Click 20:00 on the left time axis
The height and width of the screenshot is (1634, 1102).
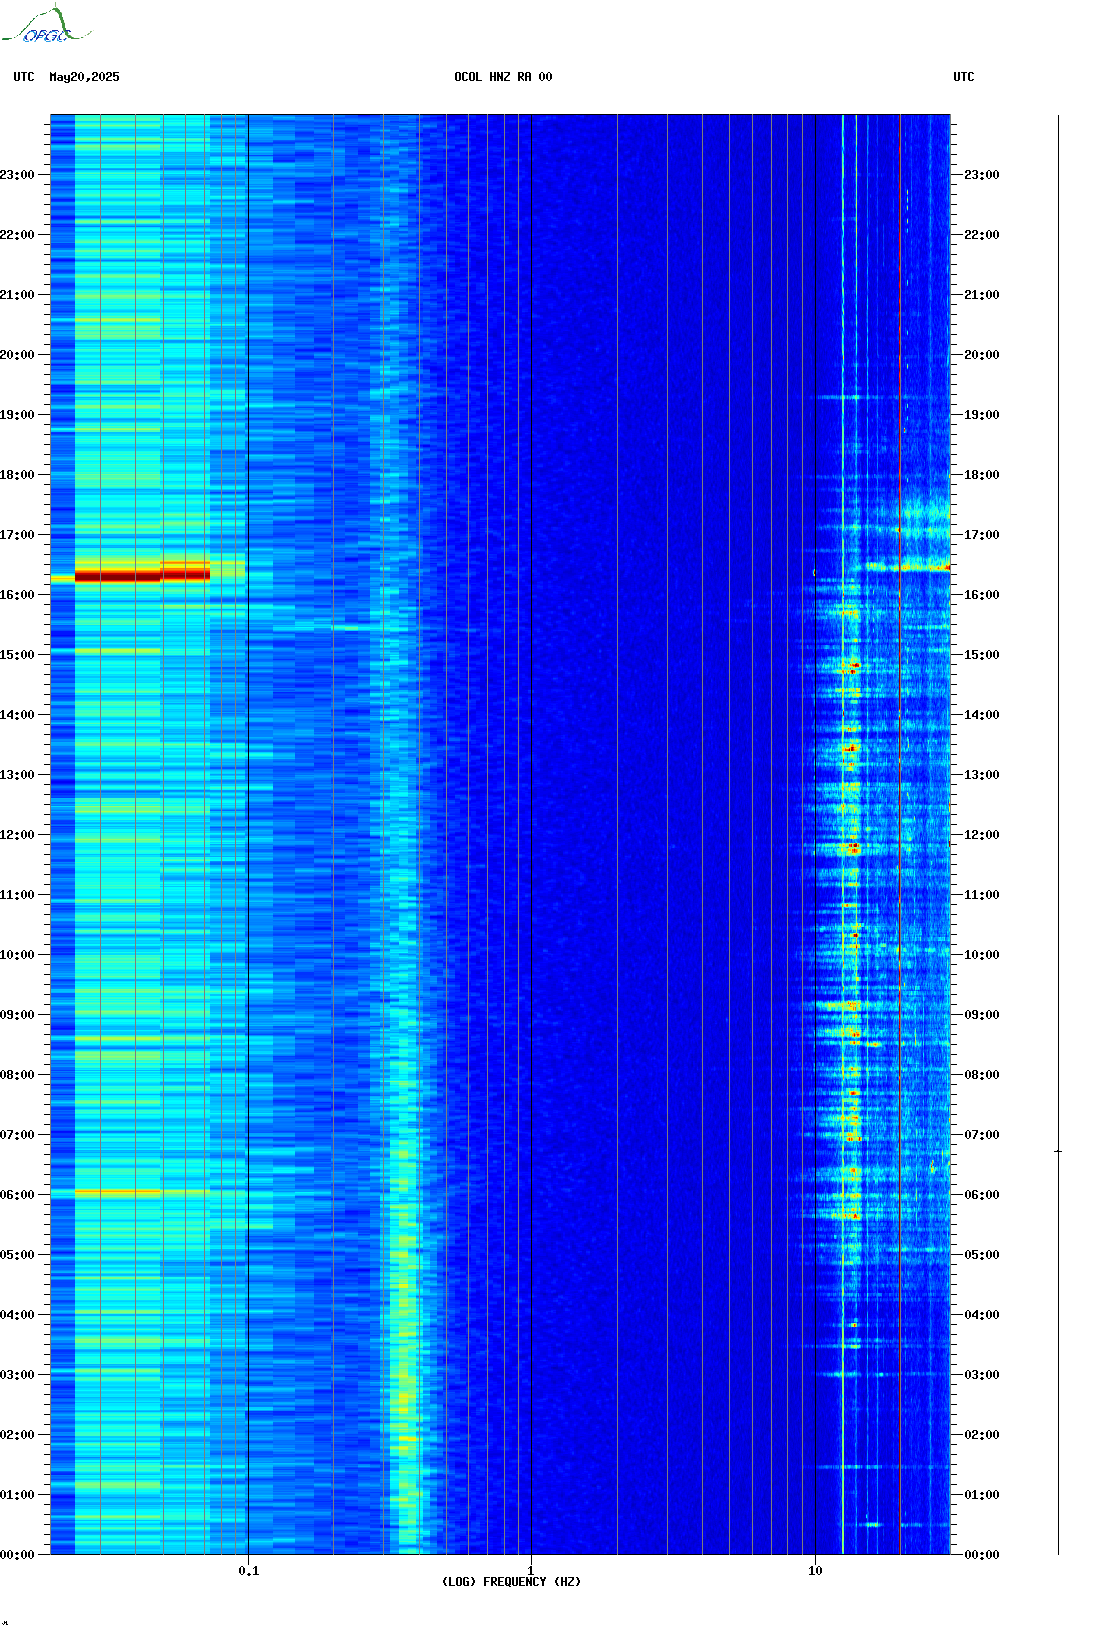coord(17,355)
